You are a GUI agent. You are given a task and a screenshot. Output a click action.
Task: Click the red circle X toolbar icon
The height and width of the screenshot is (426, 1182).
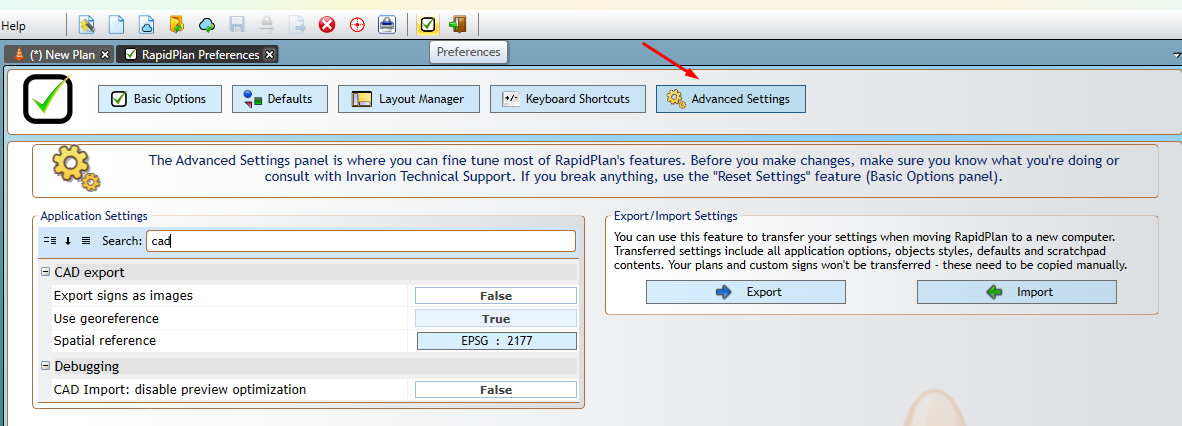click(326, 25)
